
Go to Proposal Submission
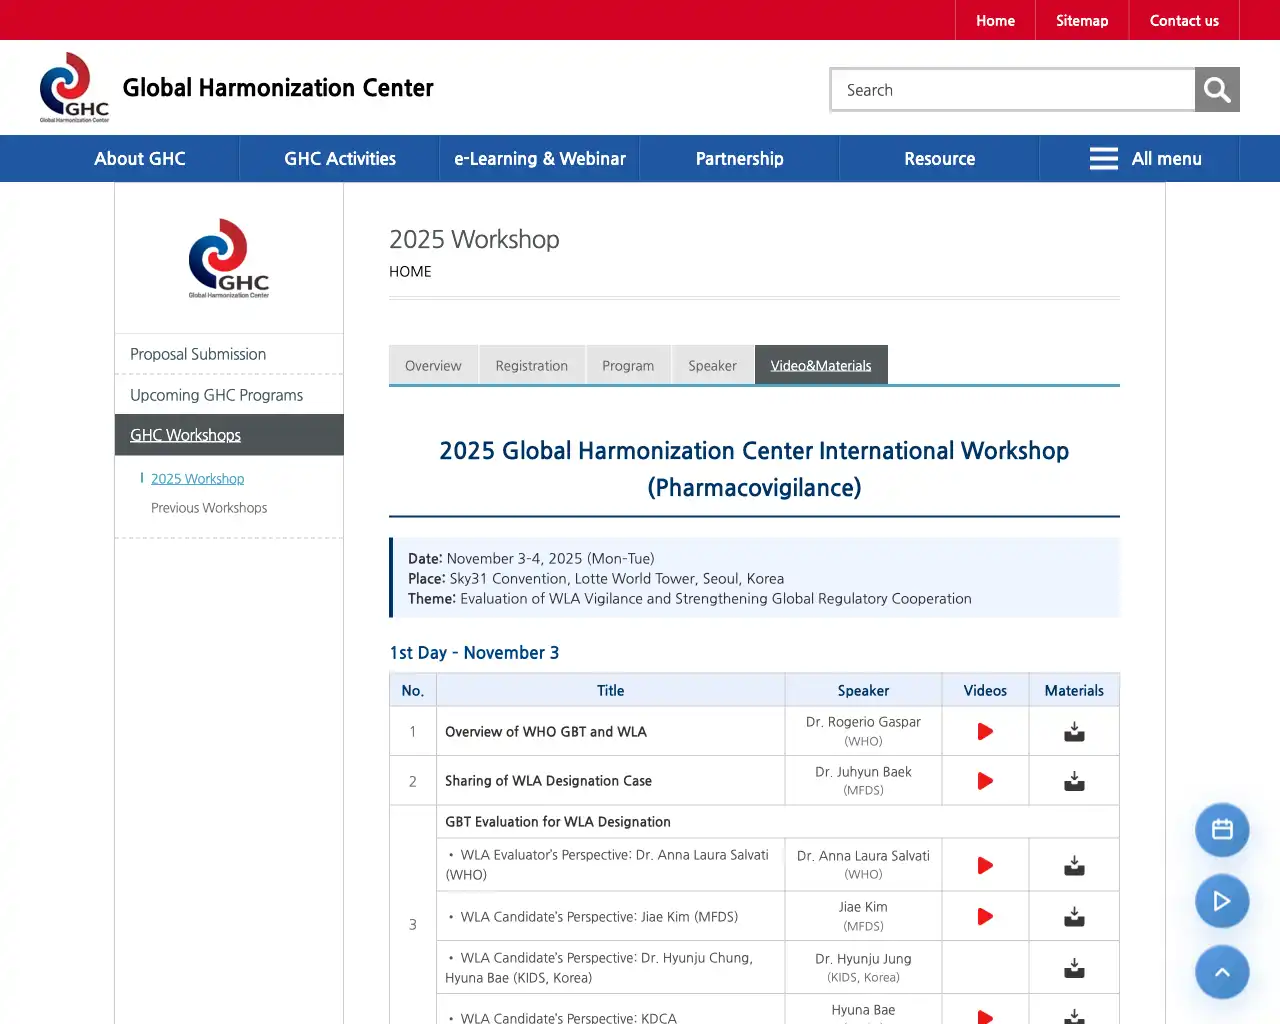coord(197,354)
